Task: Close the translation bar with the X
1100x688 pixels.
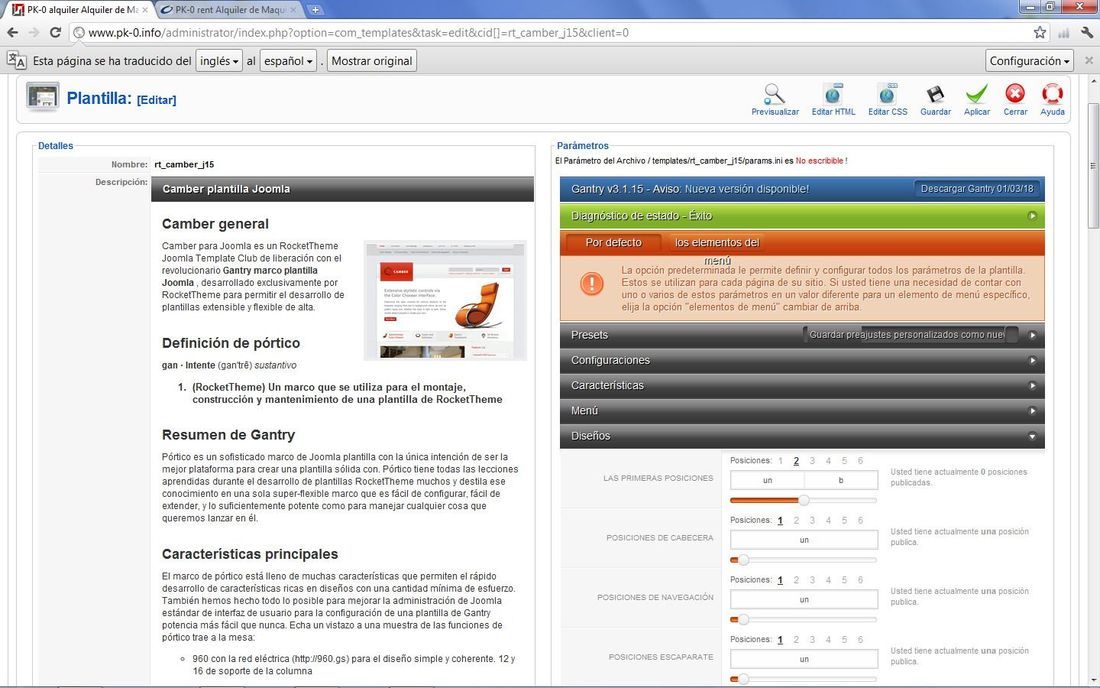Action: pos(1089,60)
